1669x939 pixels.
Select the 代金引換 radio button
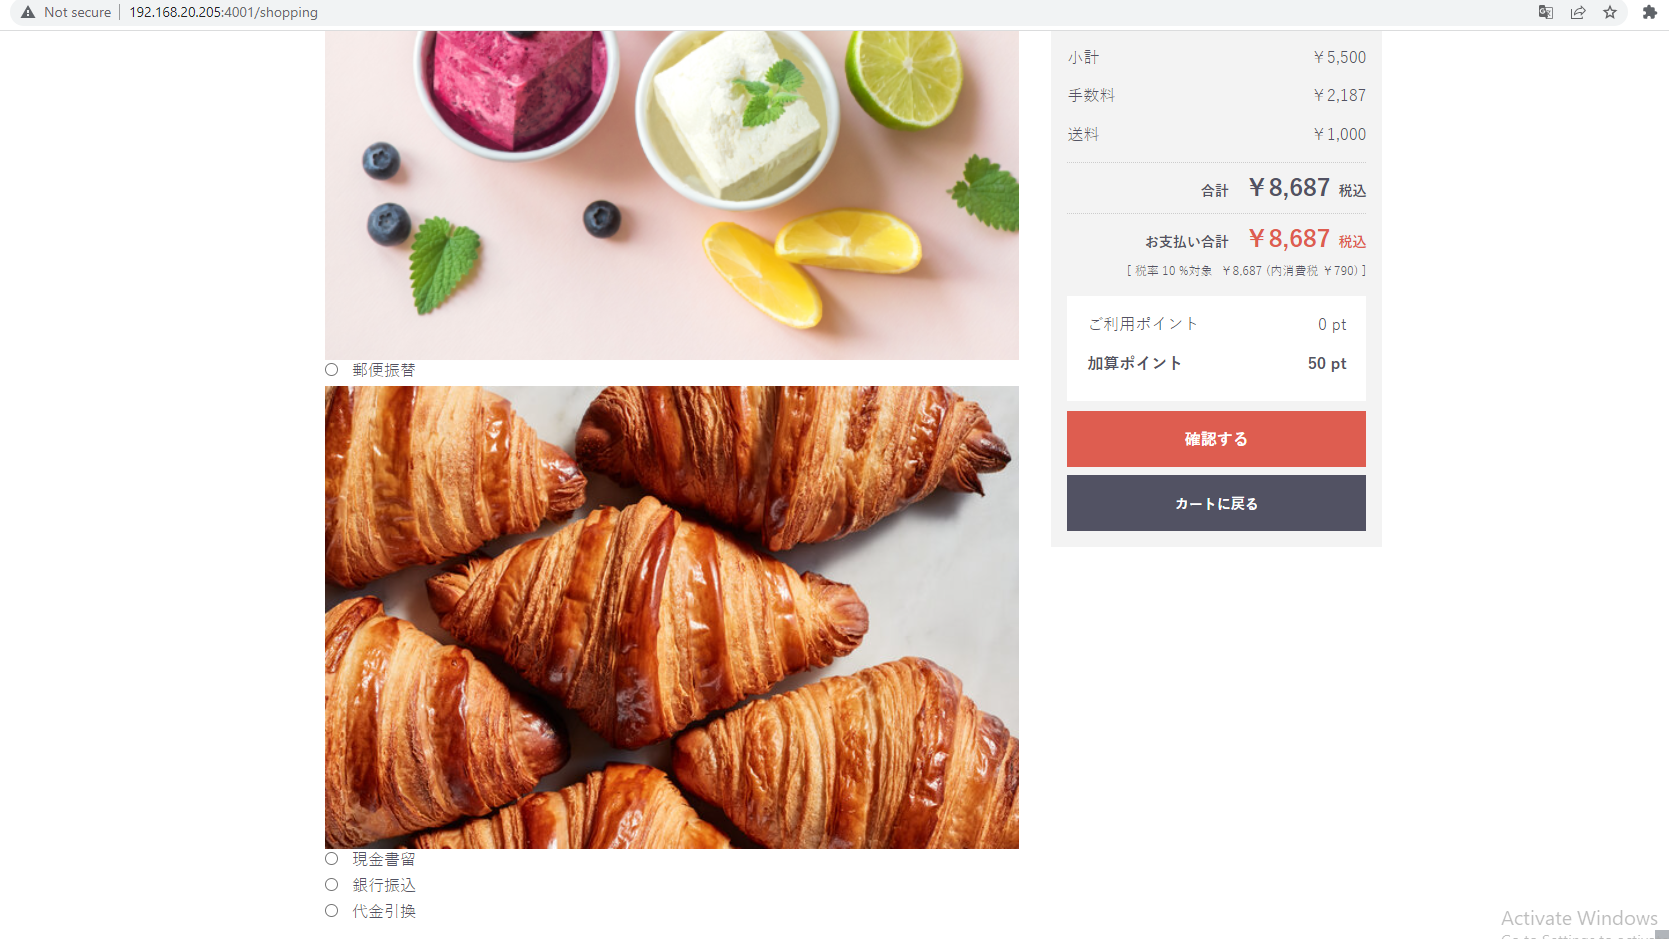(332, 911)
